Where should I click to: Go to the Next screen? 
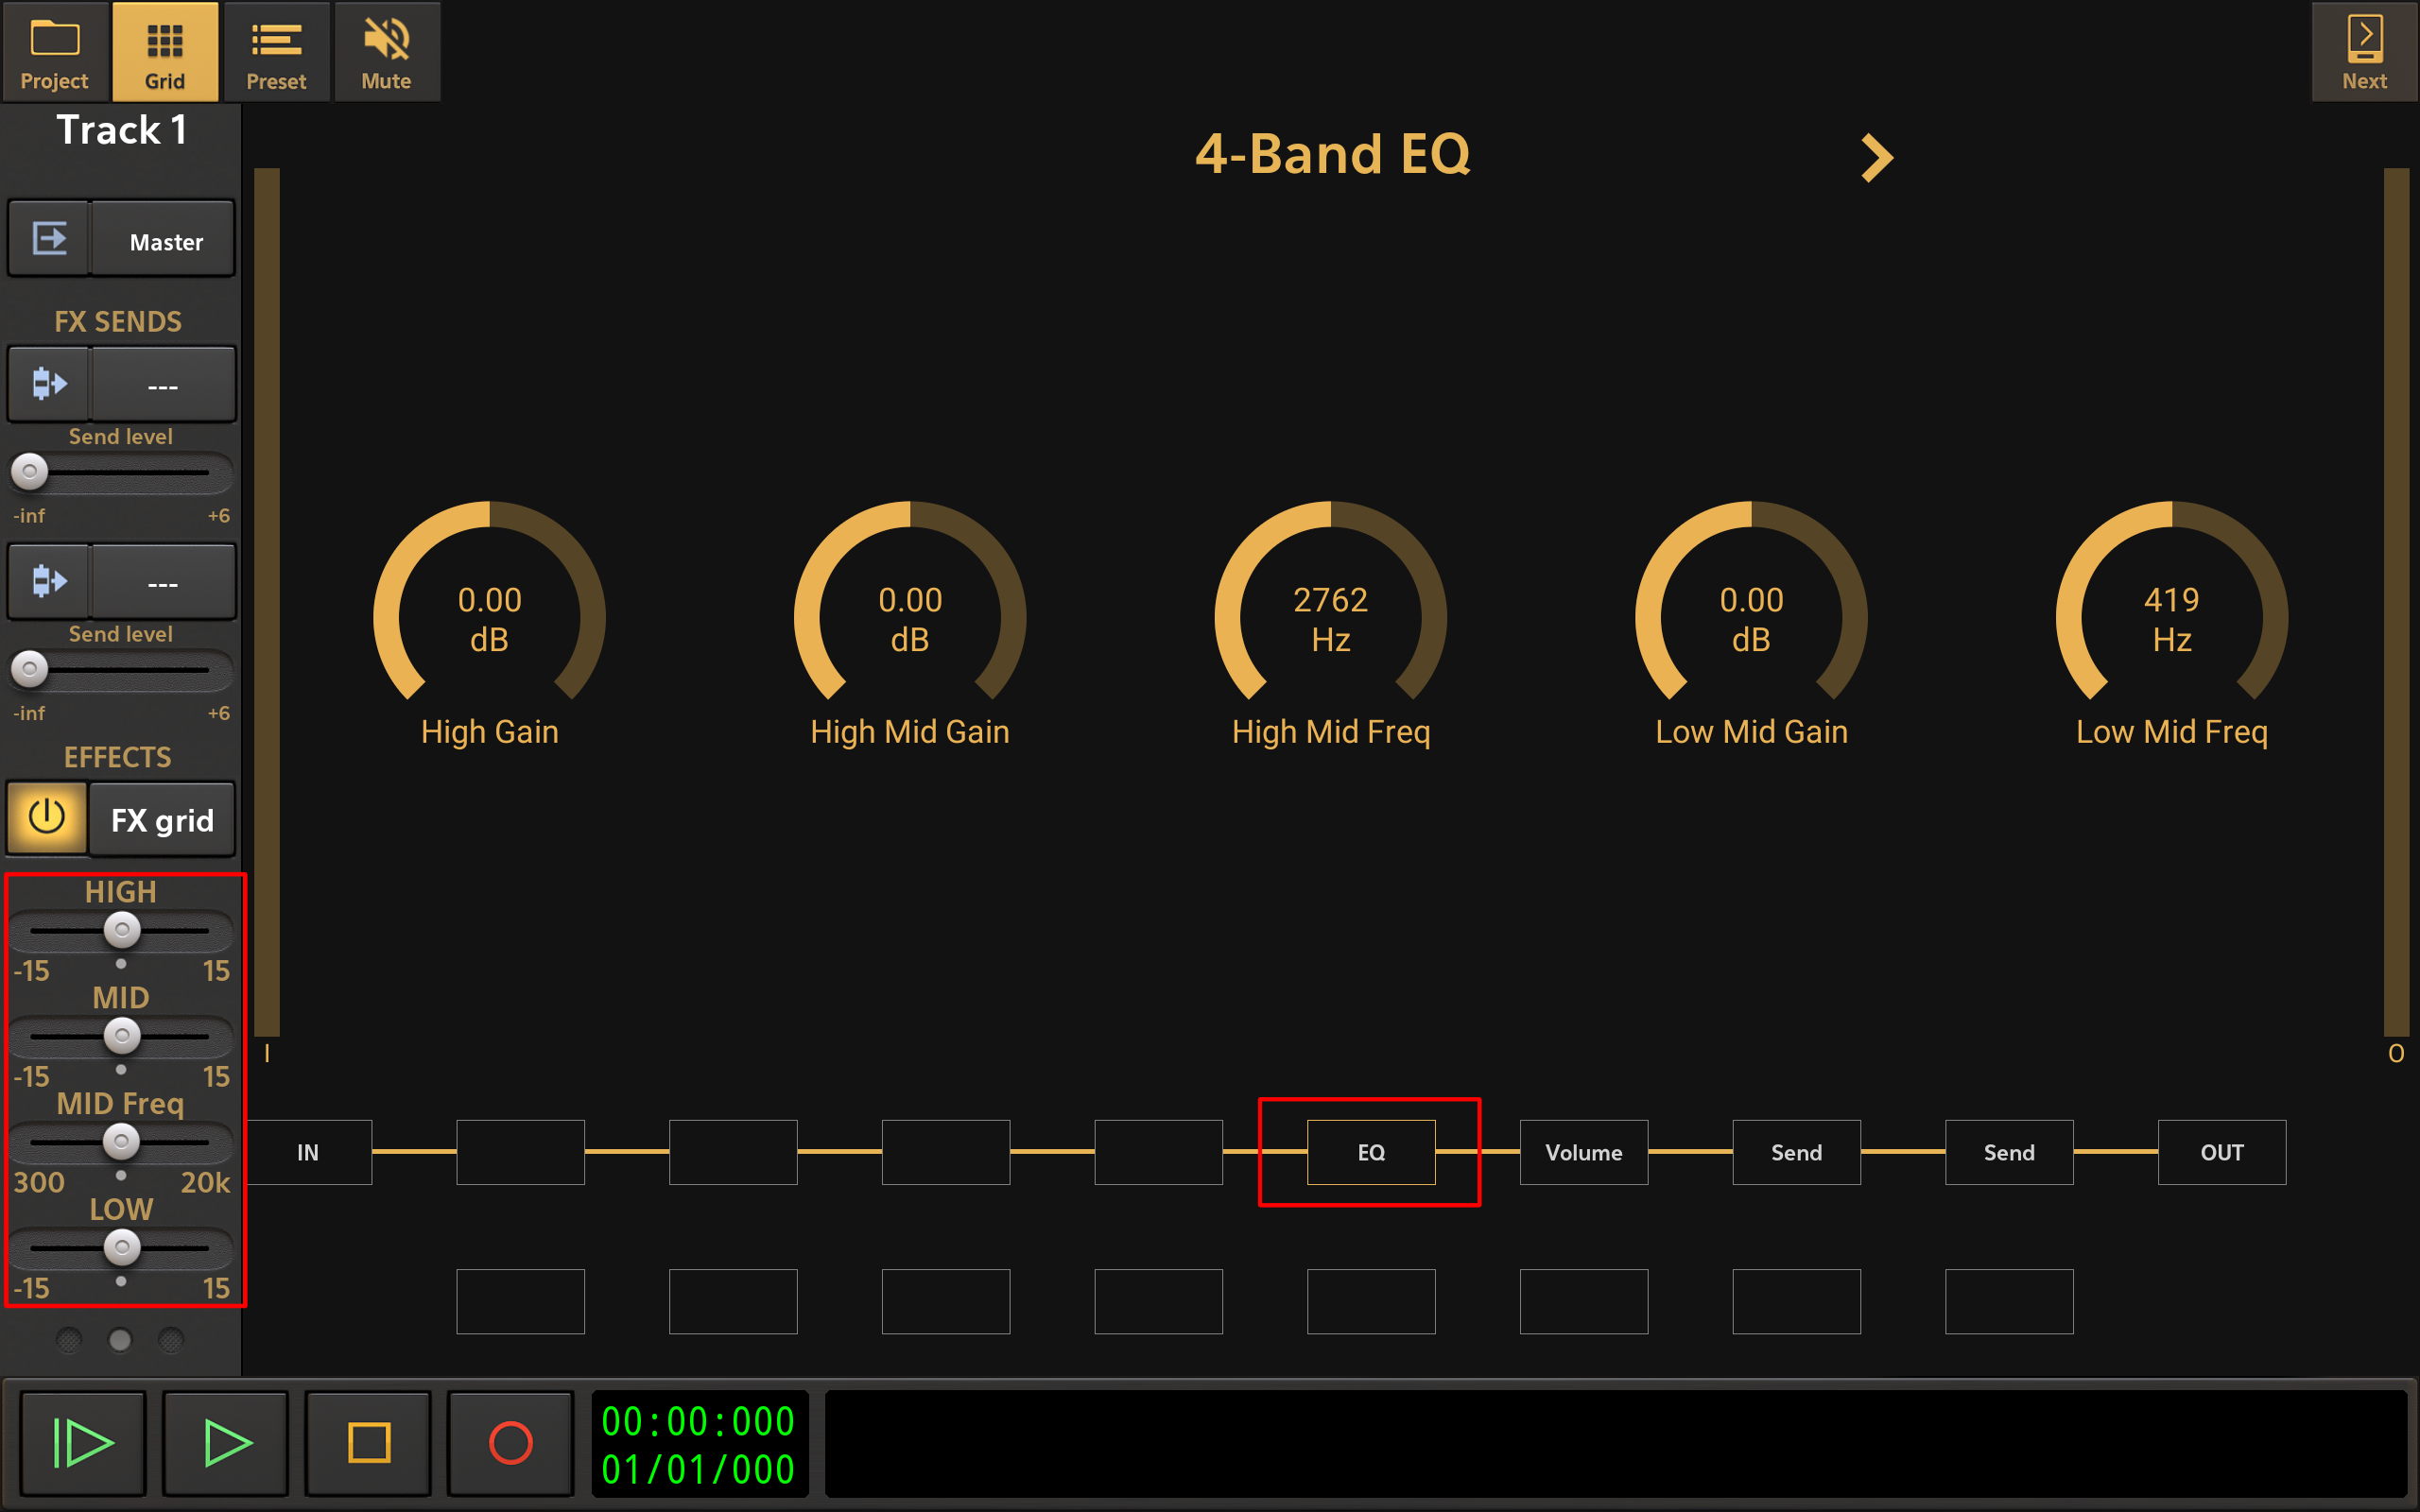(x=2363, y=52)
